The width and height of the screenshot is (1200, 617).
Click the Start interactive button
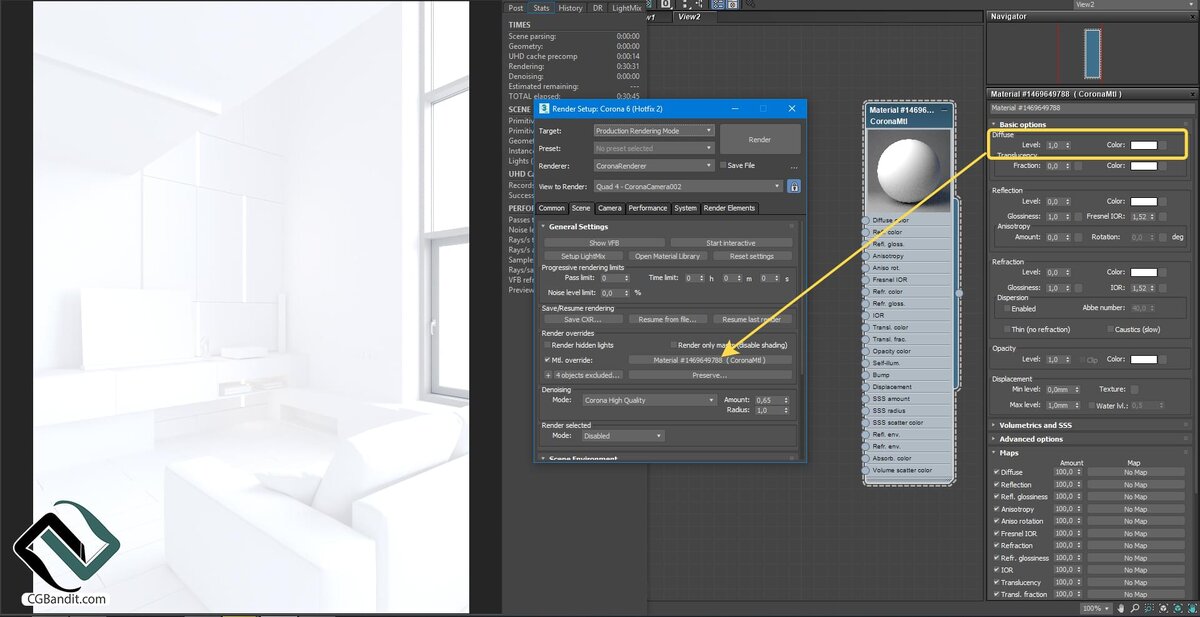click(731, 243)
